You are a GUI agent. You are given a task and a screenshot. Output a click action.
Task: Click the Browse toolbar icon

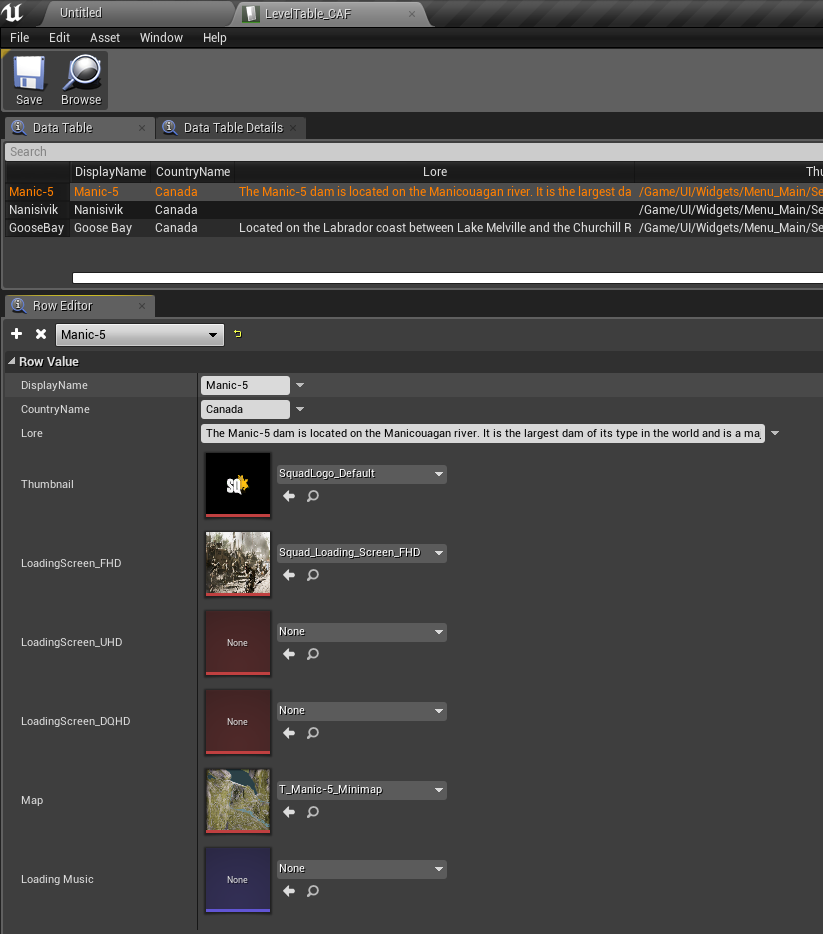pos(81,80)
